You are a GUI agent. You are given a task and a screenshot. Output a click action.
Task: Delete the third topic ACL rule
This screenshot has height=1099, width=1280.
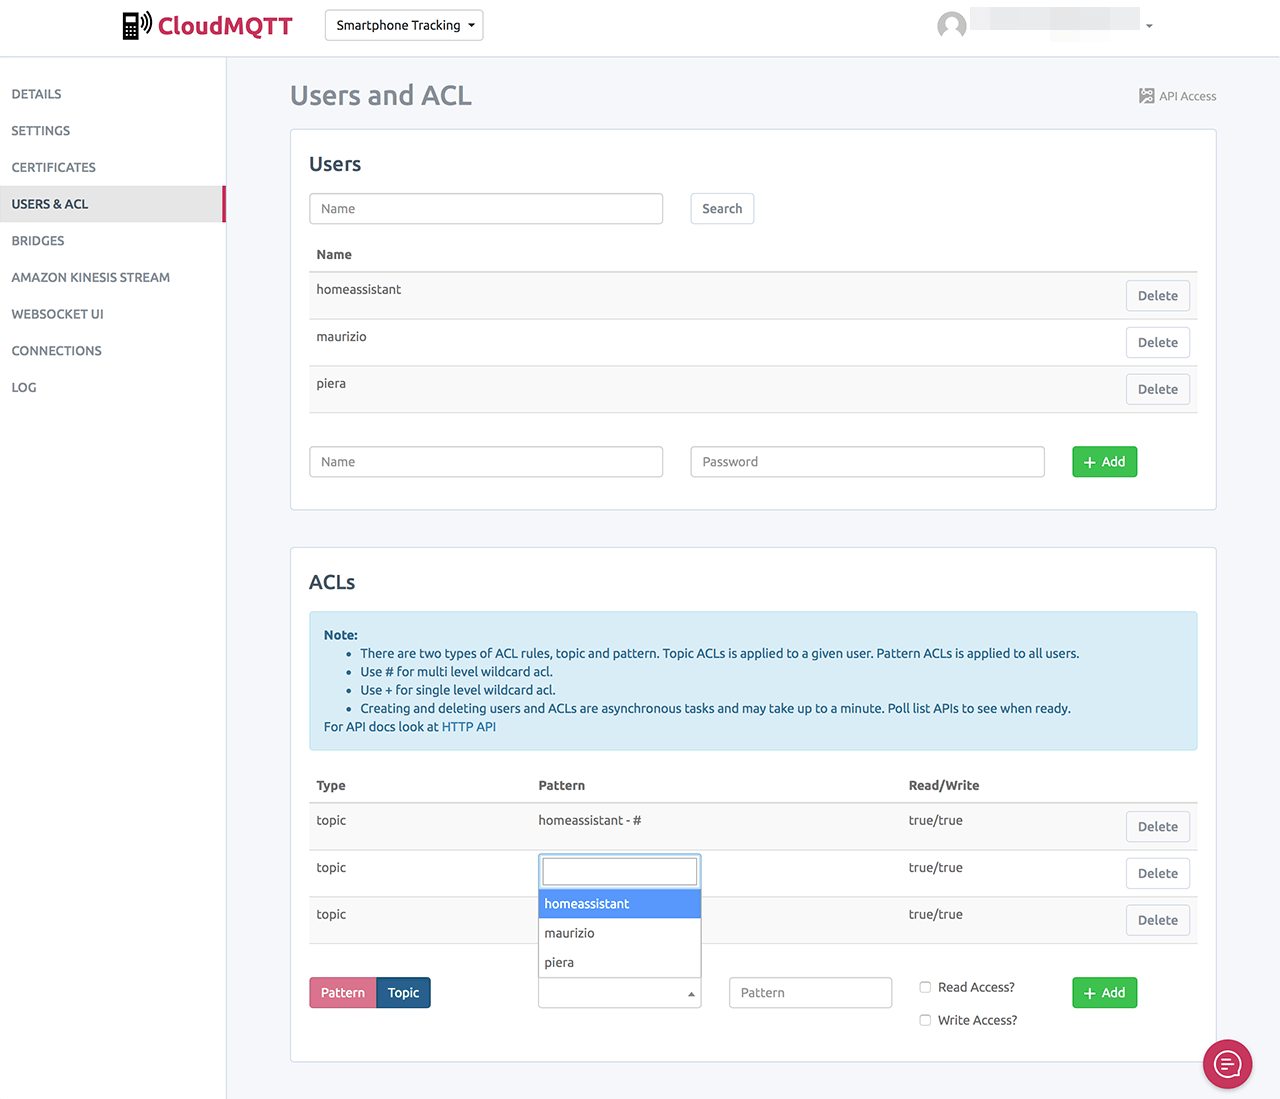(x=1158, y=921)
